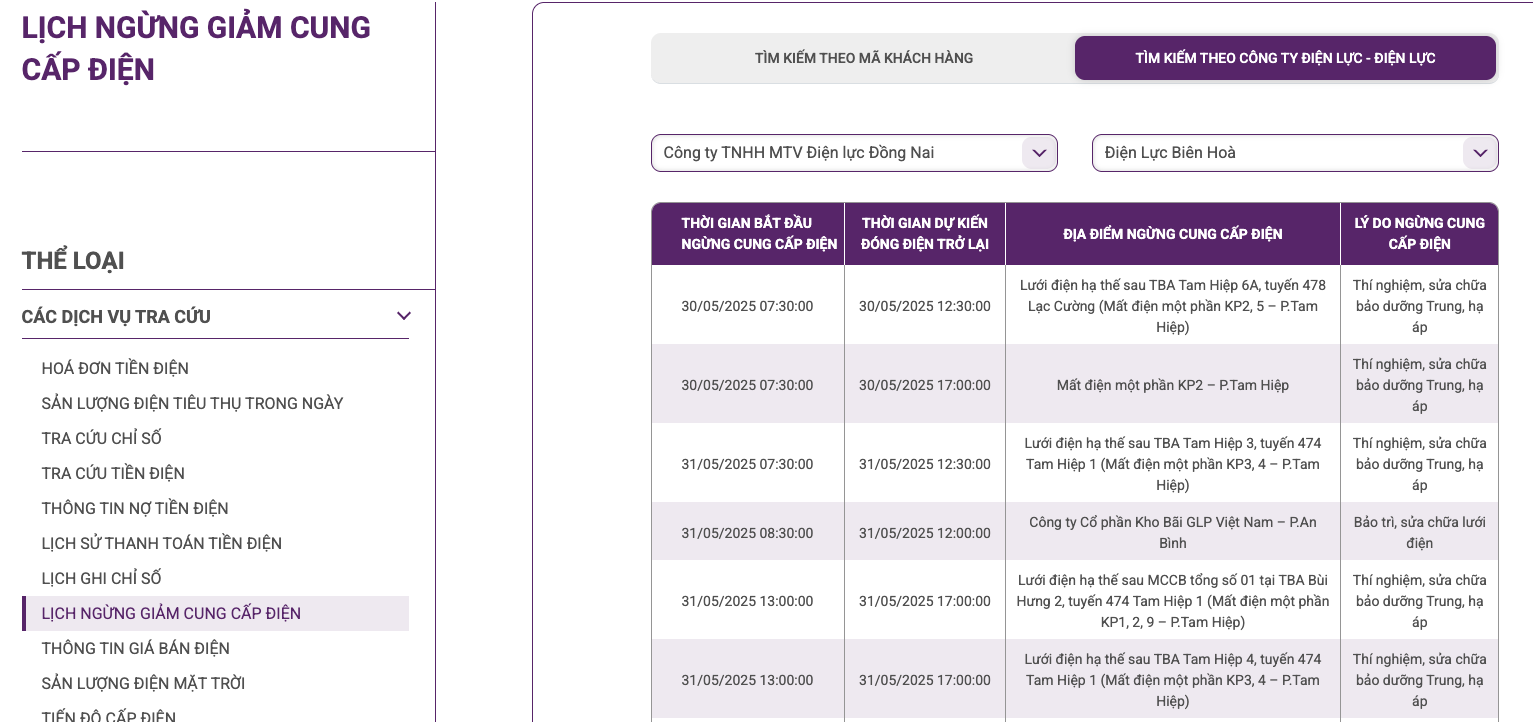Screen dimensions: 1533x722
Task: Open the electricity company dropdown arrow
Action: pos(1038,153)
